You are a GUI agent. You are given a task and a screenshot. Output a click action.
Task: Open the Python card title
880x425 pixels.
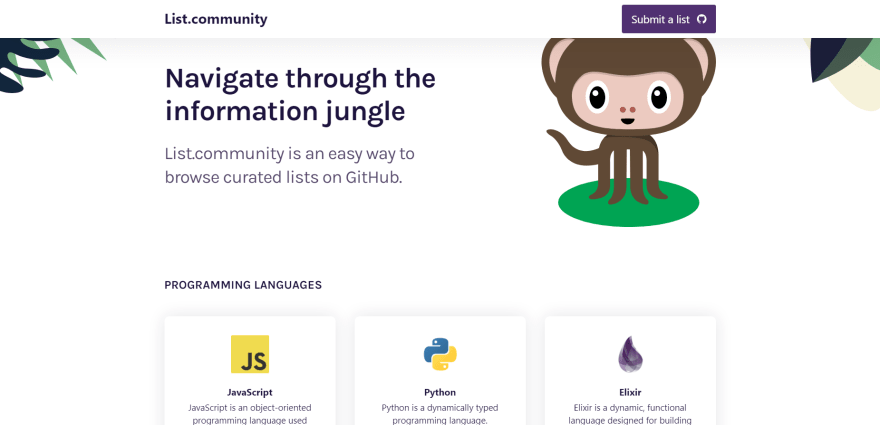(440, 392)
